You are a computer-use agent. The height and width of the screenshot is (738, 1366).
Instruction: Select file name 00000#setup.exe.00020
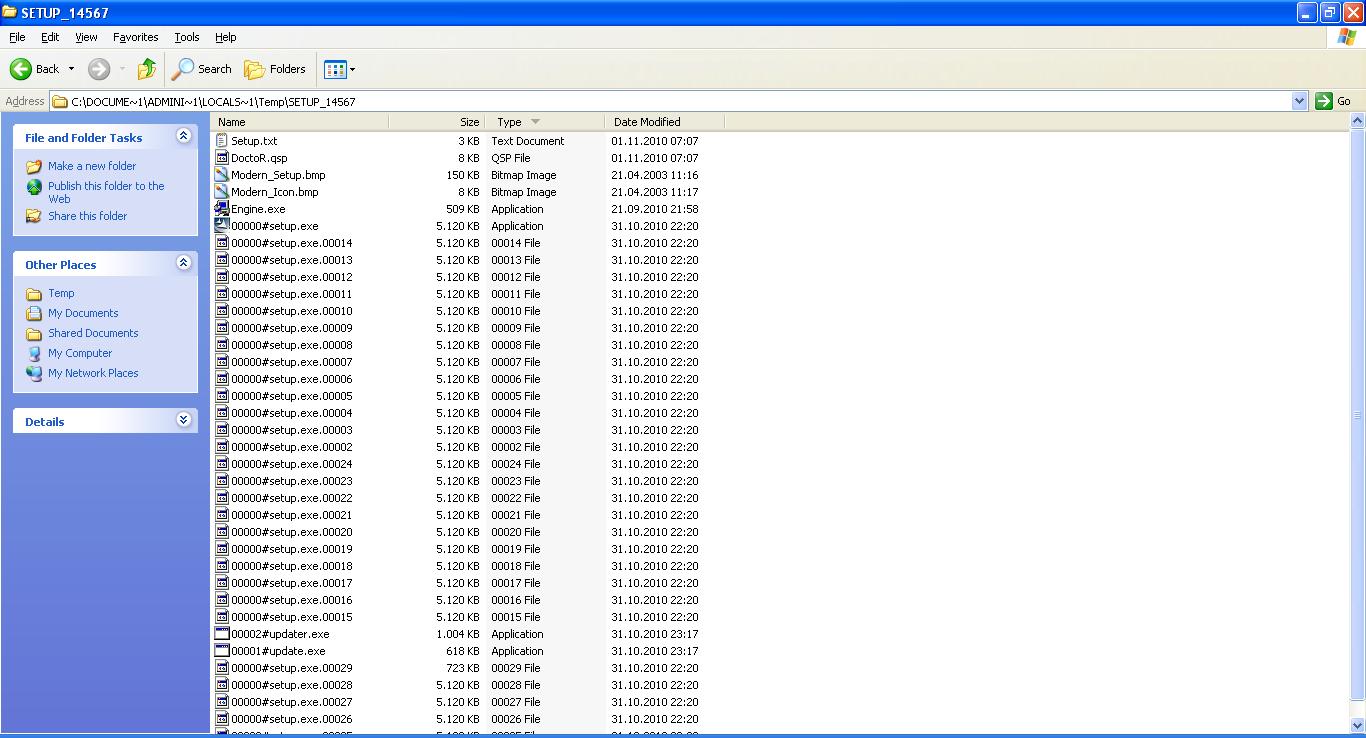tap(292, 532)
